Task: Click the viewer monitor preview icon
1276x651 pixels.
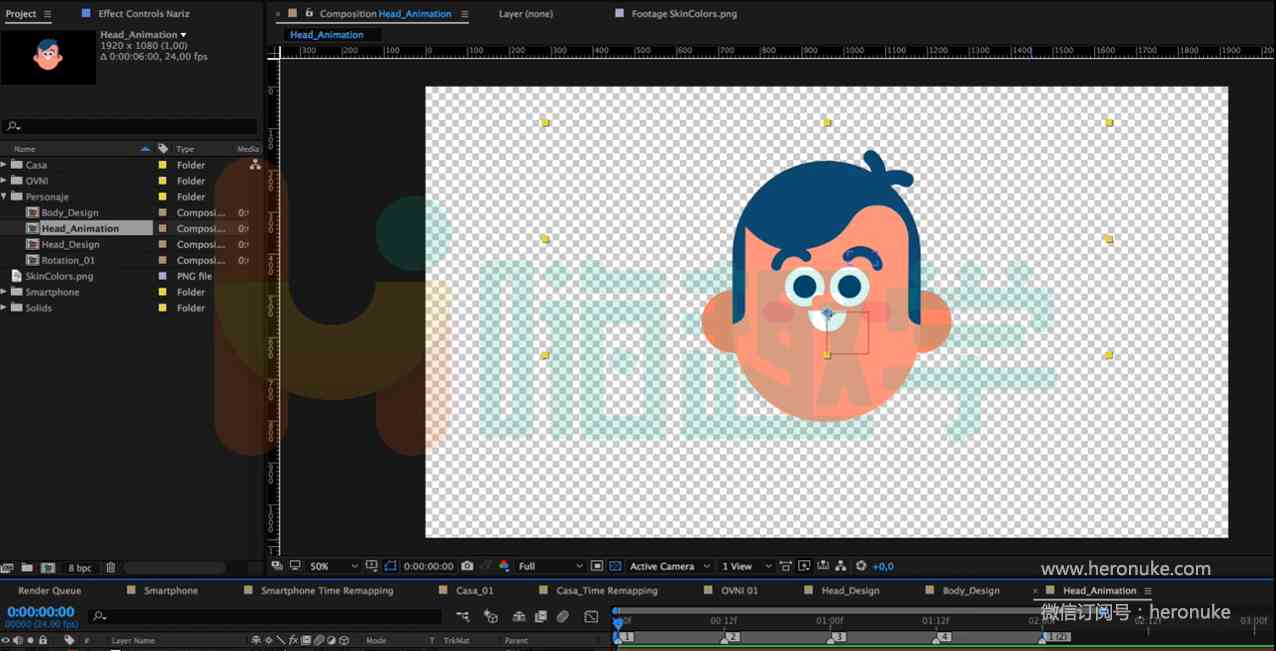Action: (295, 566)
